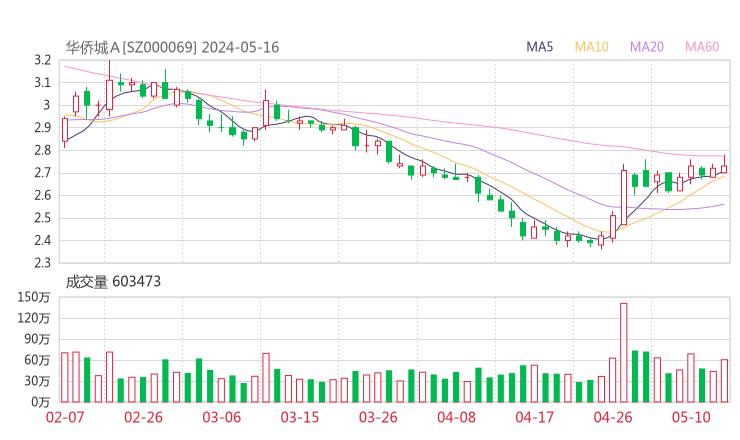Select the tallest red volume bar near 04-26

pos(623,353)
